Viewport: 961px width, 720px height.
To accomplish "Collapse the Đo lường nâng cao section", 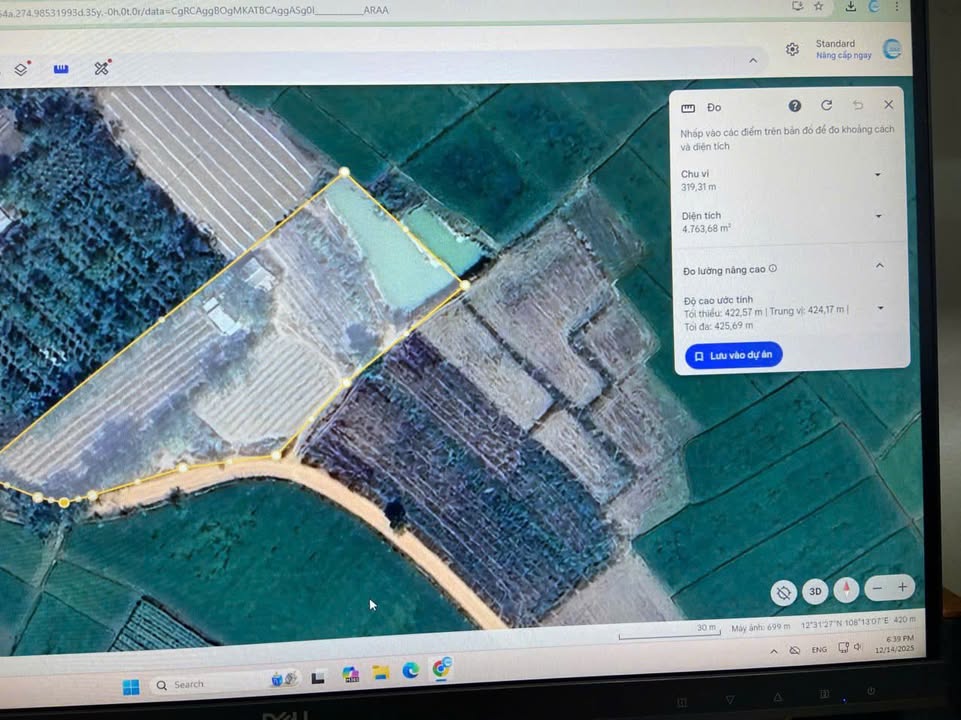I will pyautogui.click(x=879, y=265).
